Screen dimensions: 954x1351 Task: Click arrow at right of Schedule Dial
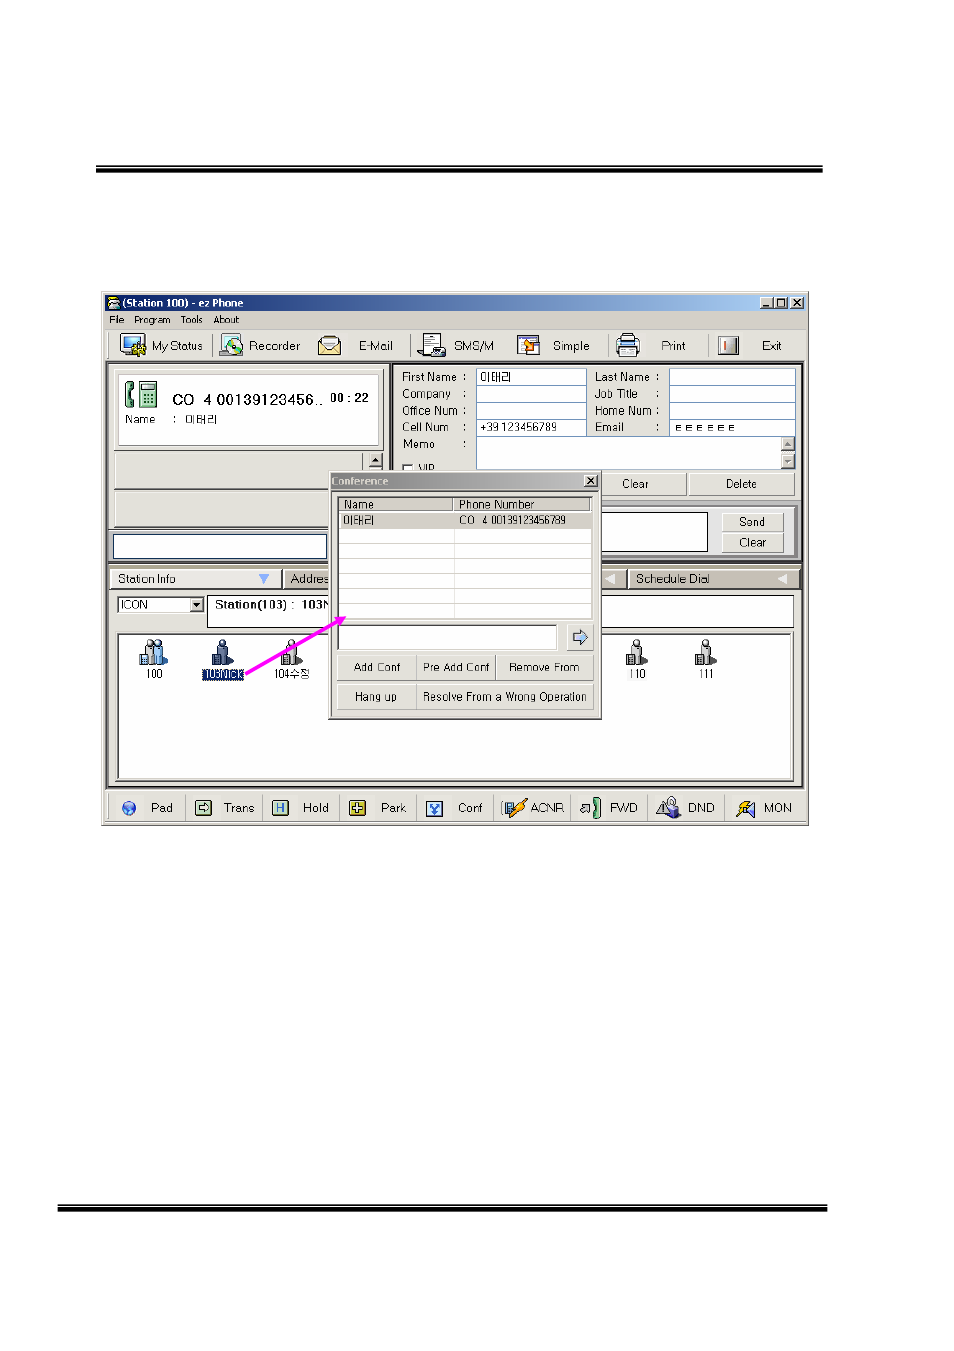tap(782, 579)
